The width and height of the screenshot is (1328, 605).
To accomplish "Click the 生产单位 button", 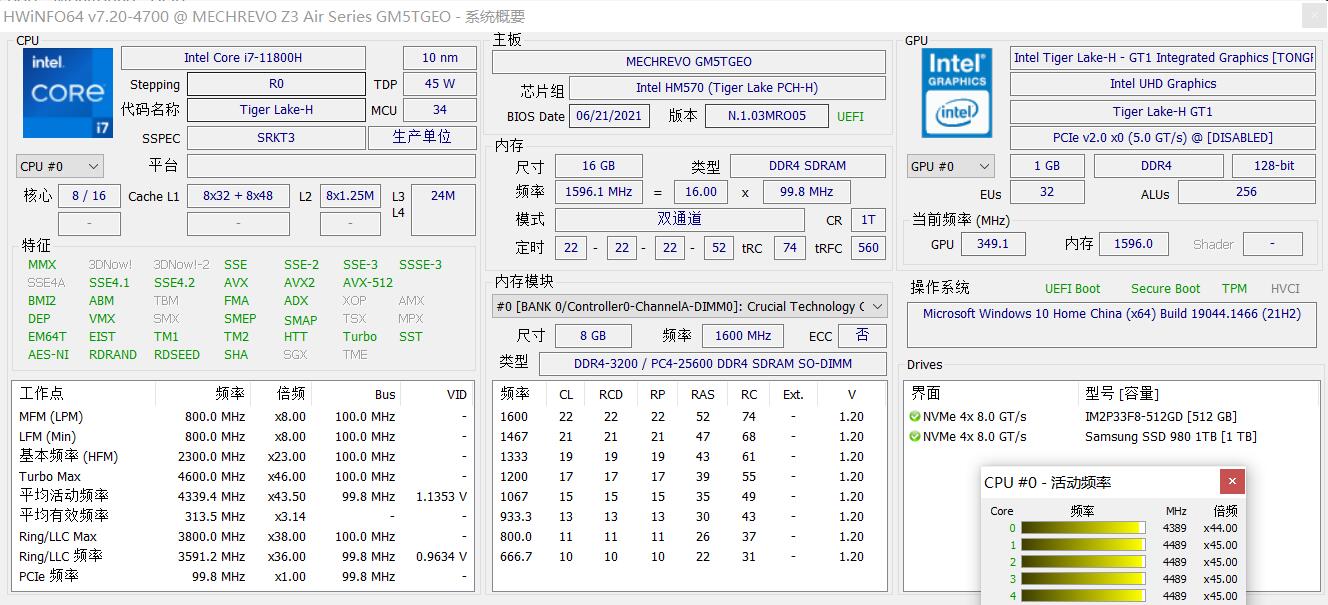I will pyautogui.click(x=422, y=137).
